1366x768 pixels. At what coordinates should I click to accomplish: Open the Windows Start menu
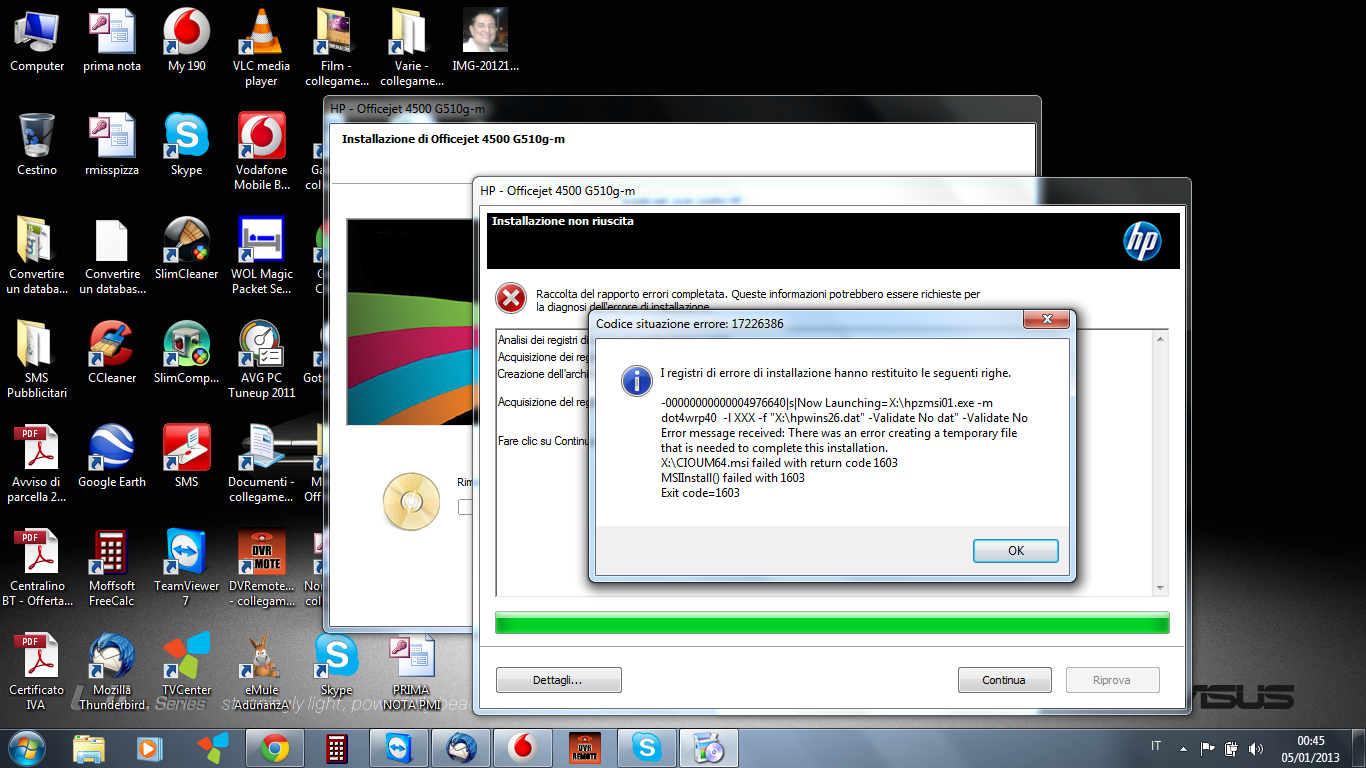[26, 747]
